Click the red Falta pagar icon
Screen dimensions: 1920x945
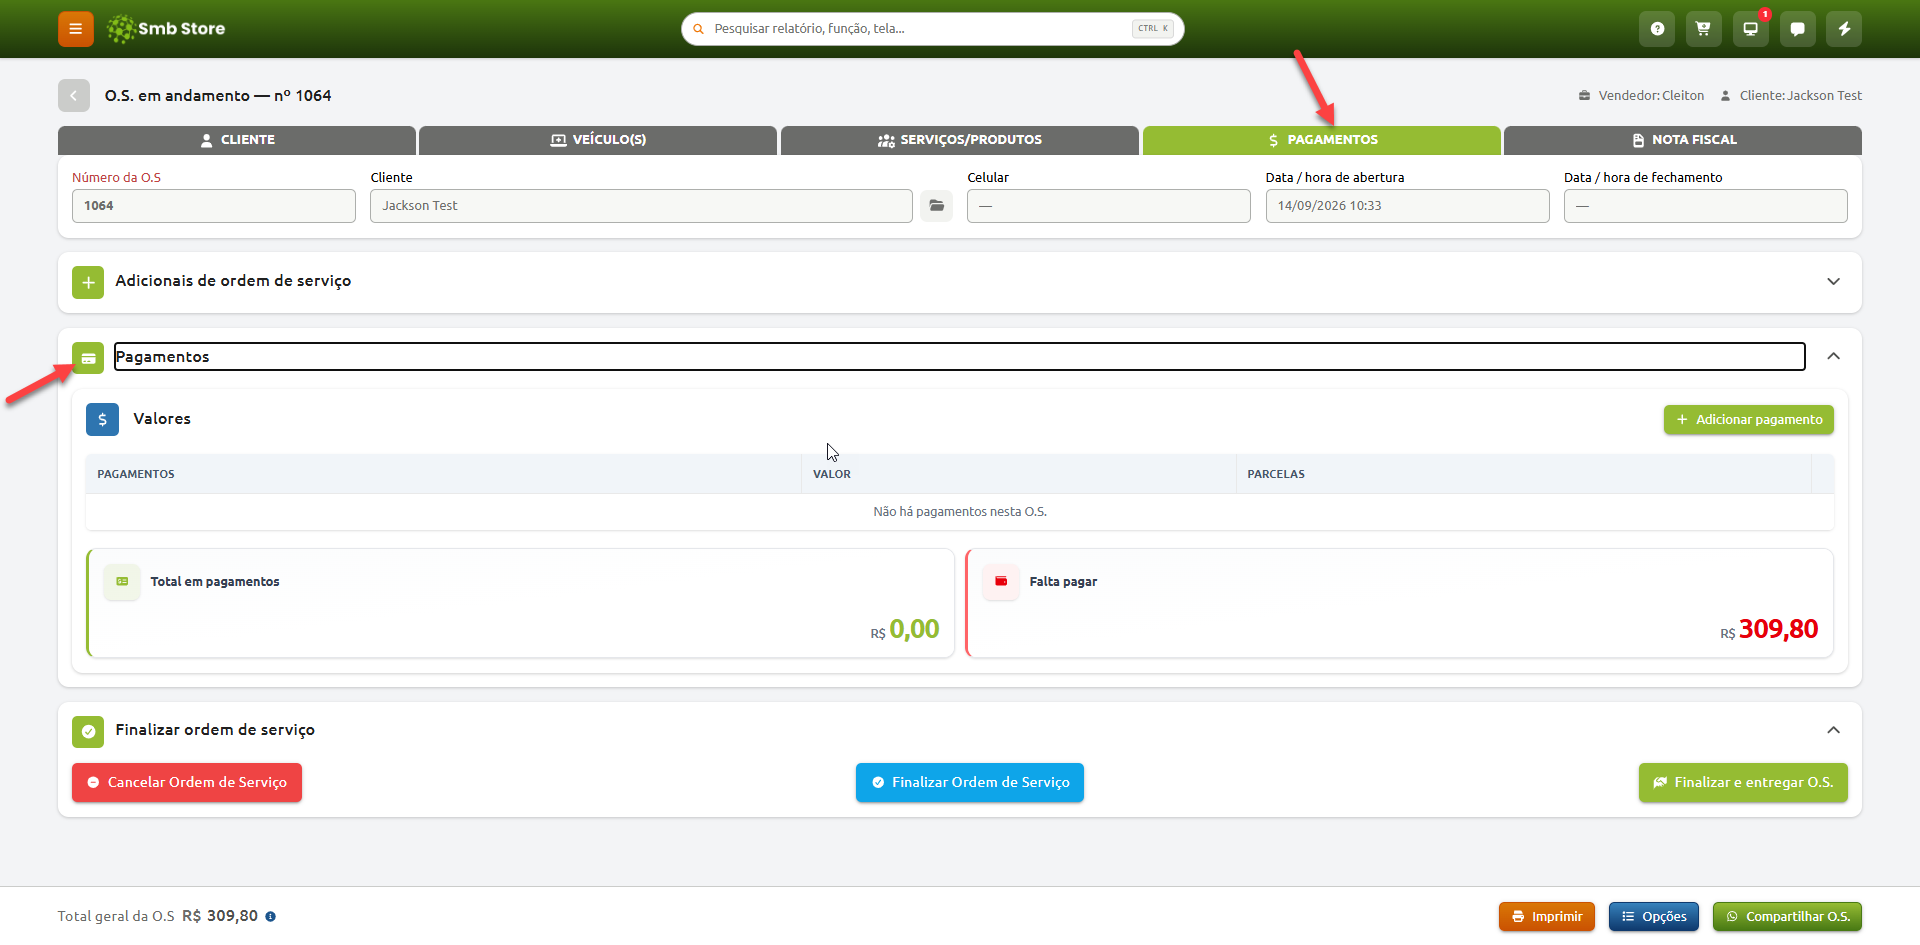1001,582
